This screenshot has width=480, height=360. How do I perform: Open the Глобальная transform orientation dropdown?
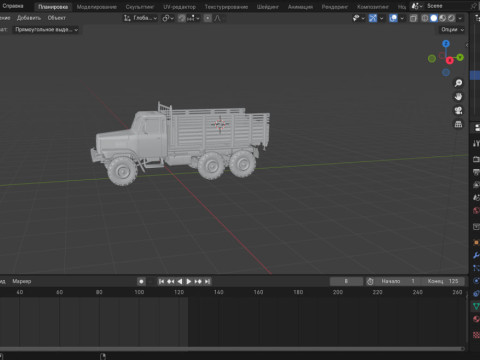[x=140, y=18]
